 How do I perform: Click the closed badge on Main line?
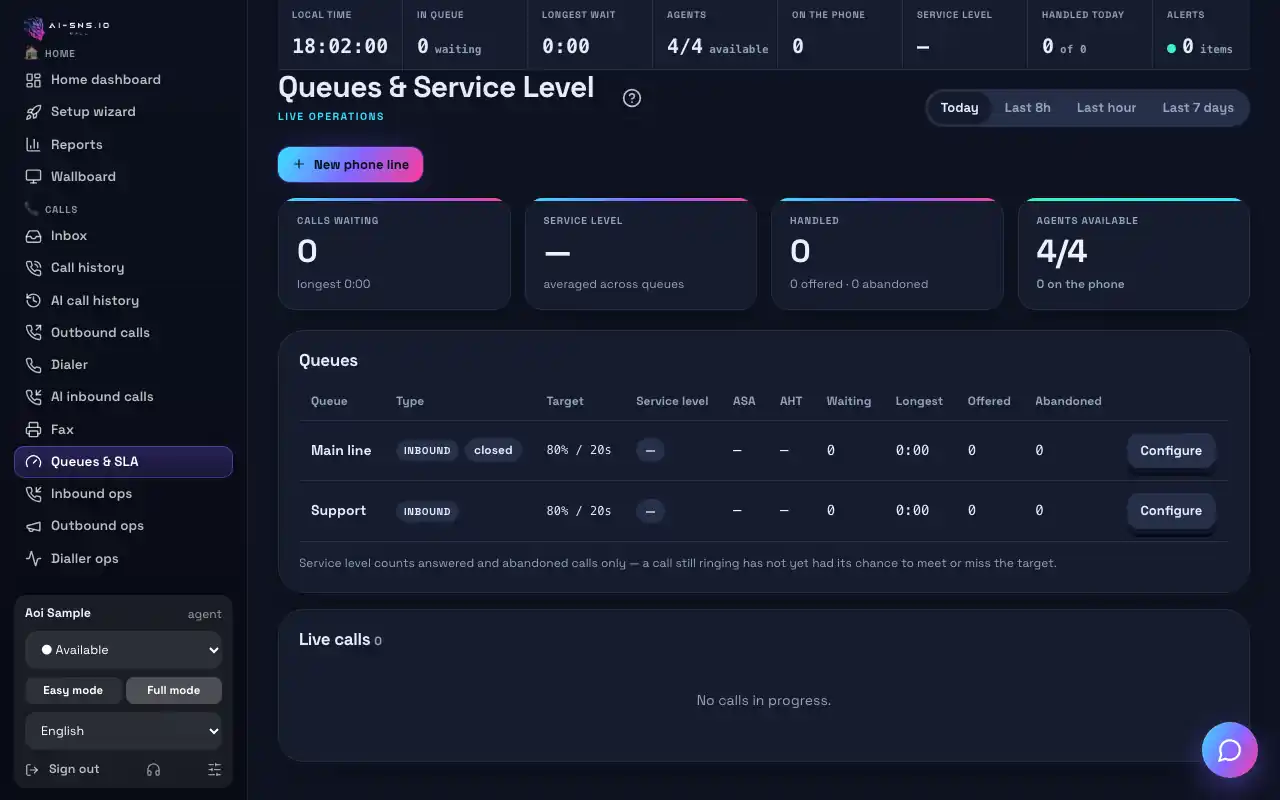(x=493, y=451)
